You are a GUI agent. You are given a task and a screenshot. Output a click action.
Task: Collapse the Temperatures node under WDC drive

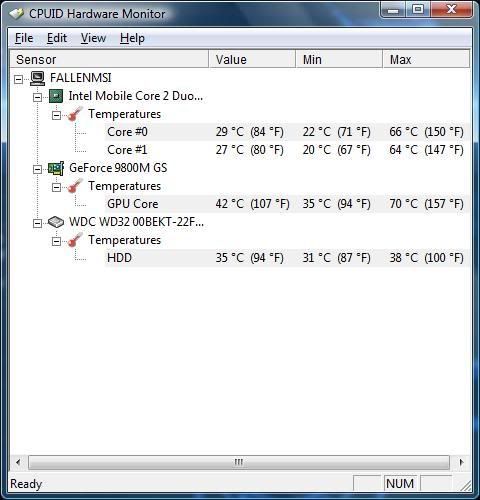pyautogui.click(x=57, y=241)
